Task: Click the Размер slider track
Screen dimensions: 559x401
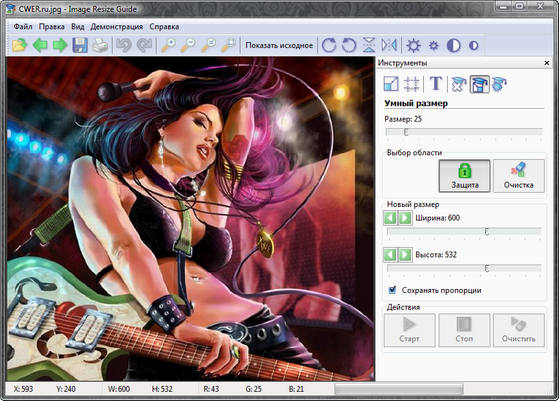Action: pos(464,132)
